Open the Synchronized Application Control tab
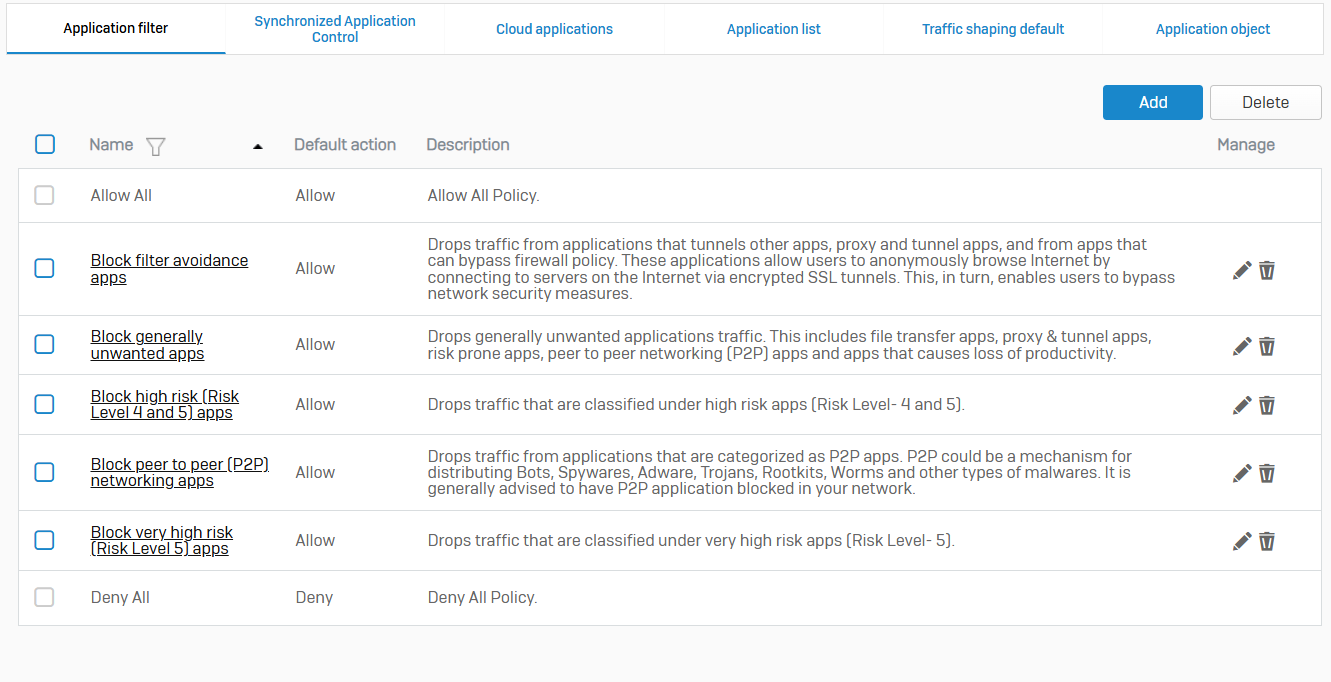 [335, 29]
